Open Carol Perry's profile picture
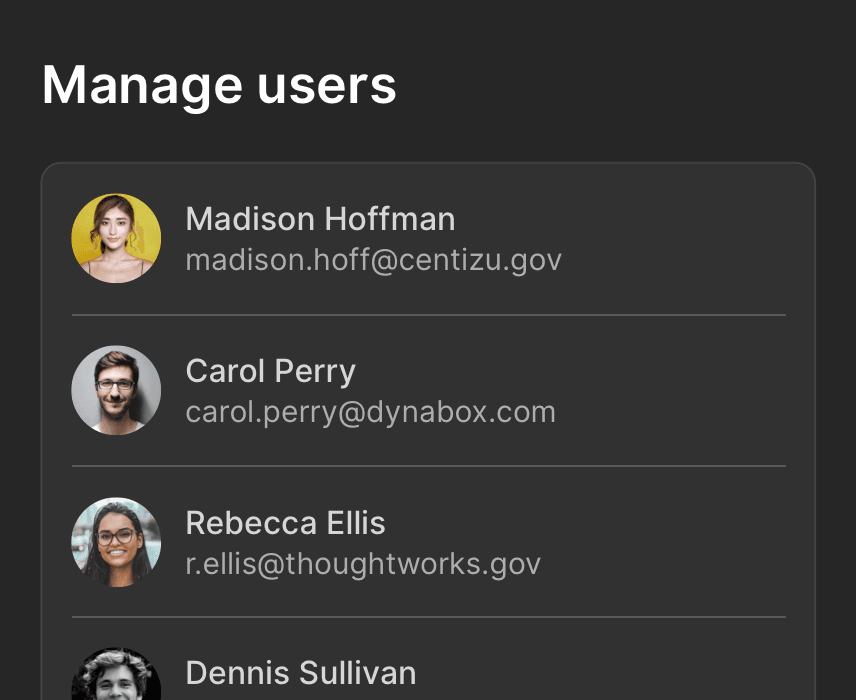This screenshot has height=700, width=856. pos(116,390)
